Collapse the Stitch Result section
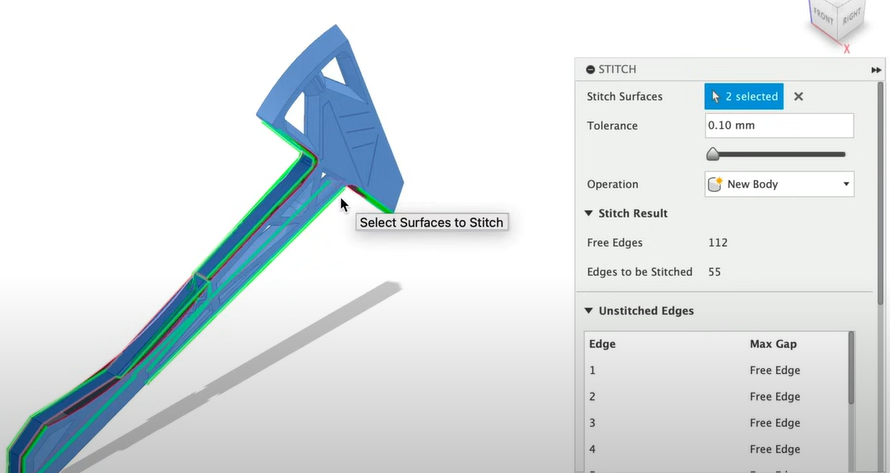The height and width of the screenshot is (473, 890). (x=590, y=213)
